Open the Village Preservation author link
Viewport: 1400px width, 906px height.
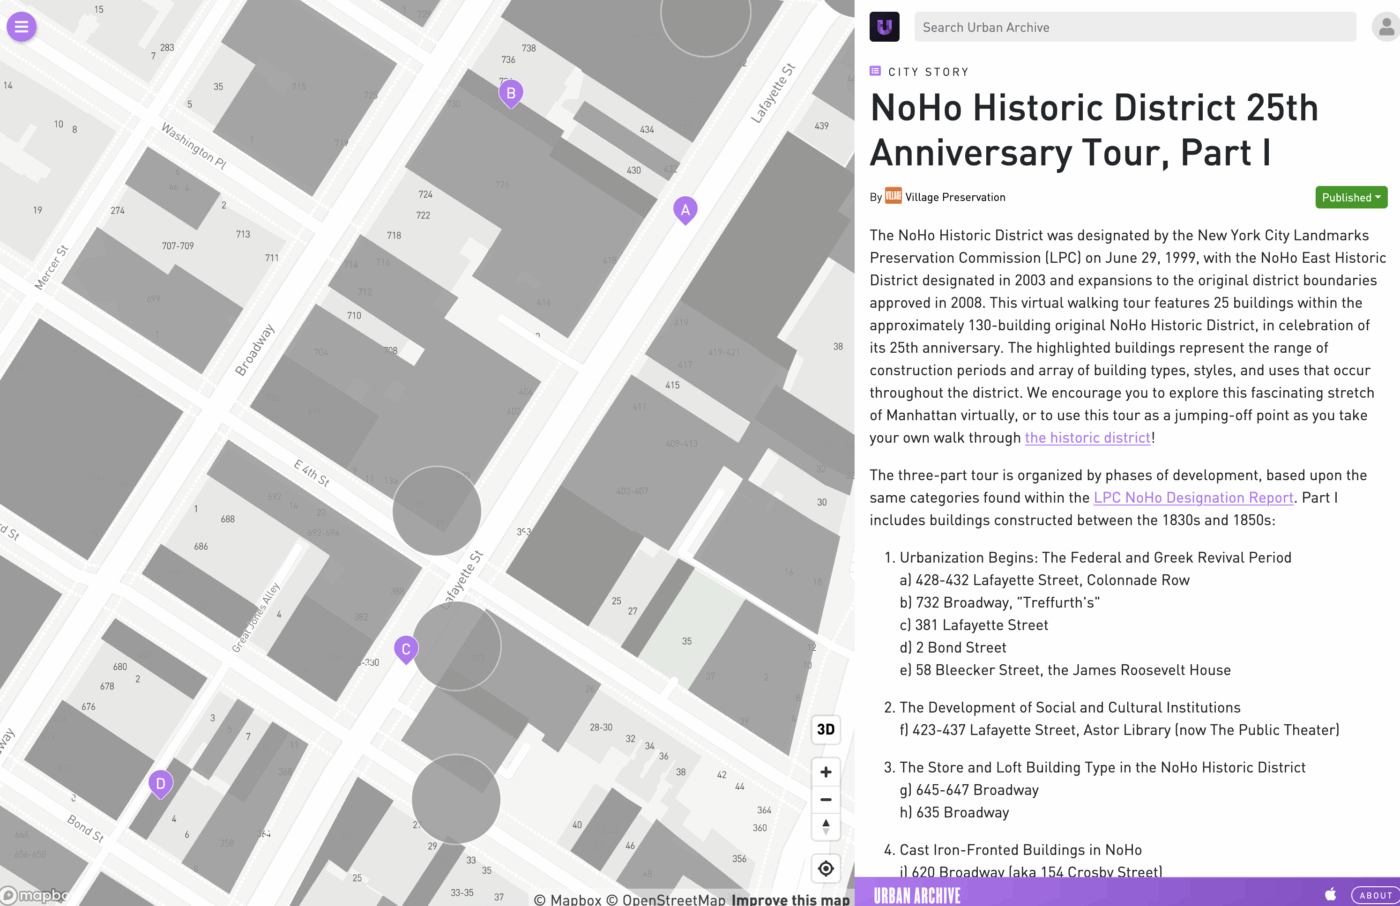[x=954, y=197]
